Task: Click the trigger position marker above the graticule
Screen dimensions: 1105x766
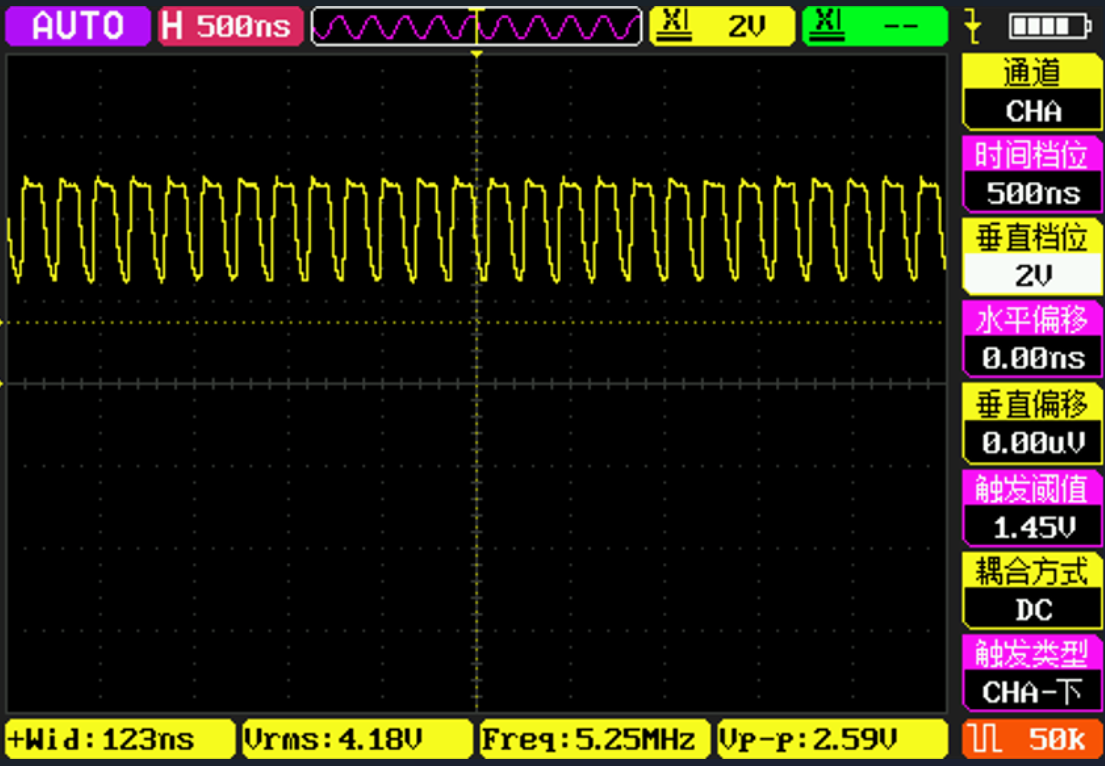Action: point(477,54)
